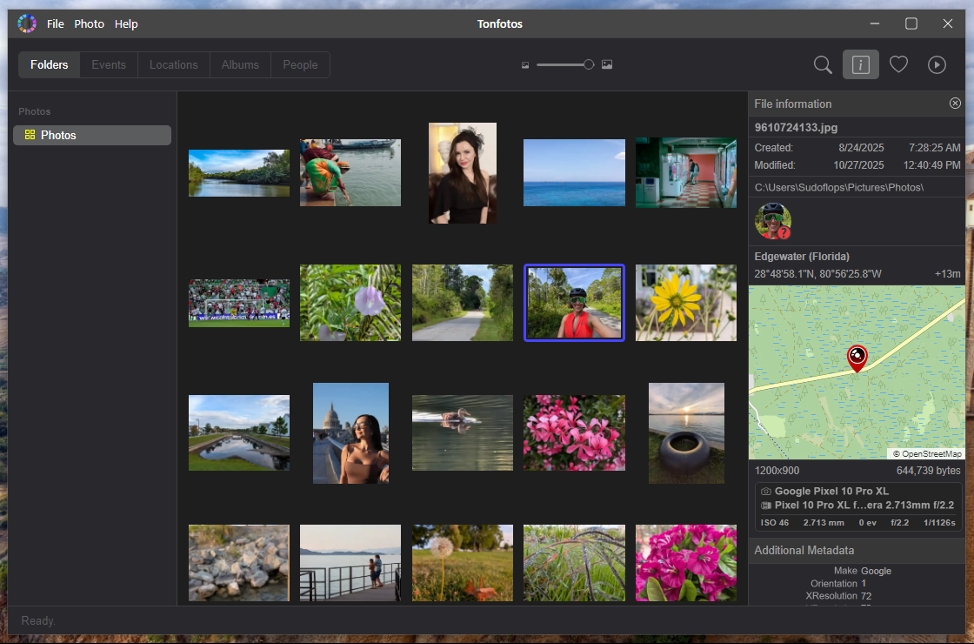This screenshot has height=644, width=974.
Task: Open the File menu
Action: pyautogui.click(x=55, y=24)
